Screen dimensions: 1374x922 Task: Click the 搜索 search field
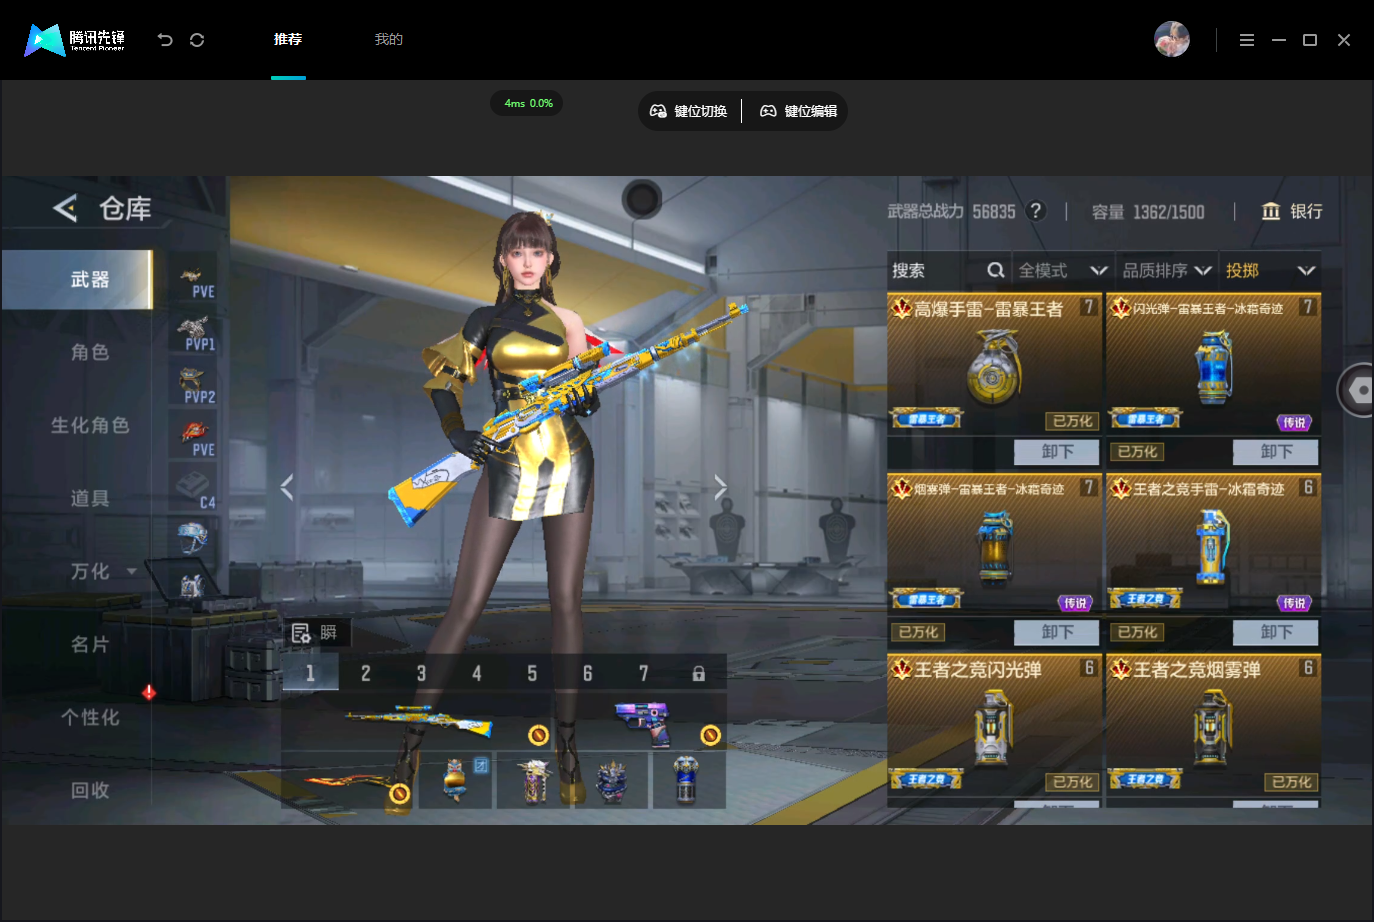click(x=948, y=270)
